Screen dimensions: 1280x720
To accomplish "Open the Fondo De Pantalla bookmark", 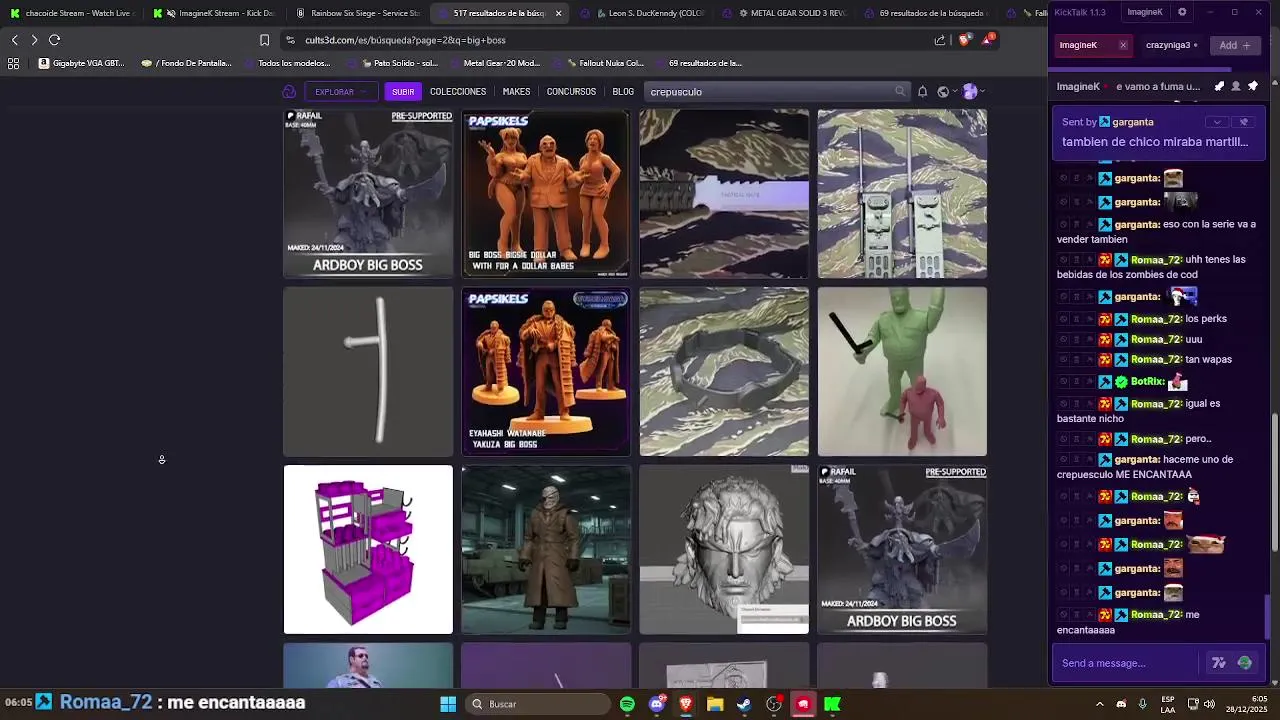I will tap(187, 63).
